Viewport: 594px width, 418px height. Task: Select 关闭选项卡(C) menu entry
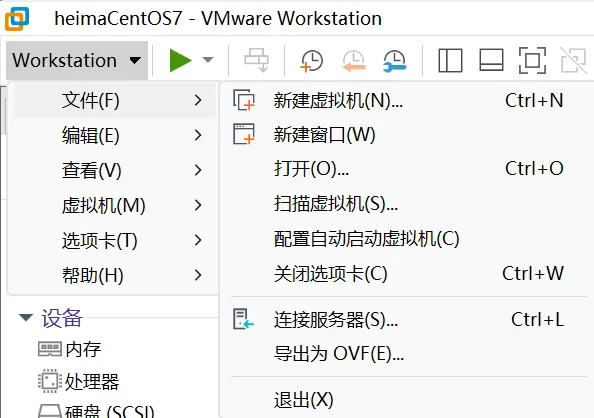pyautogui.click(x=407, y=274)
